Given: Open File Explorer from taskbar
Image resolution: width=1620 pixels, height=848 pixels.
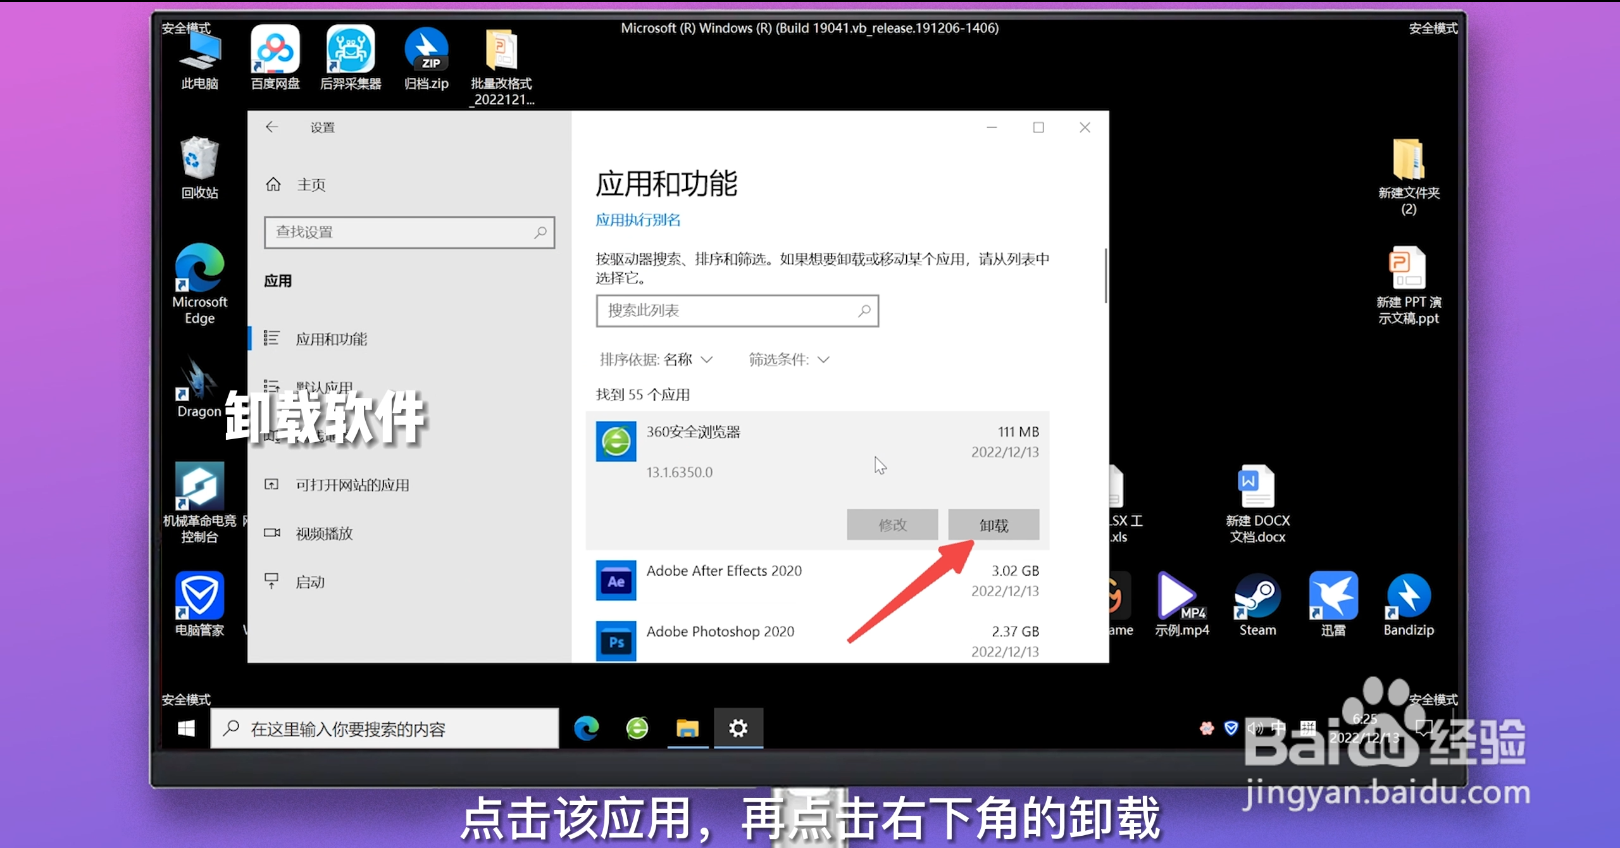Looking at the screenshot, I should tap(687, 729).
